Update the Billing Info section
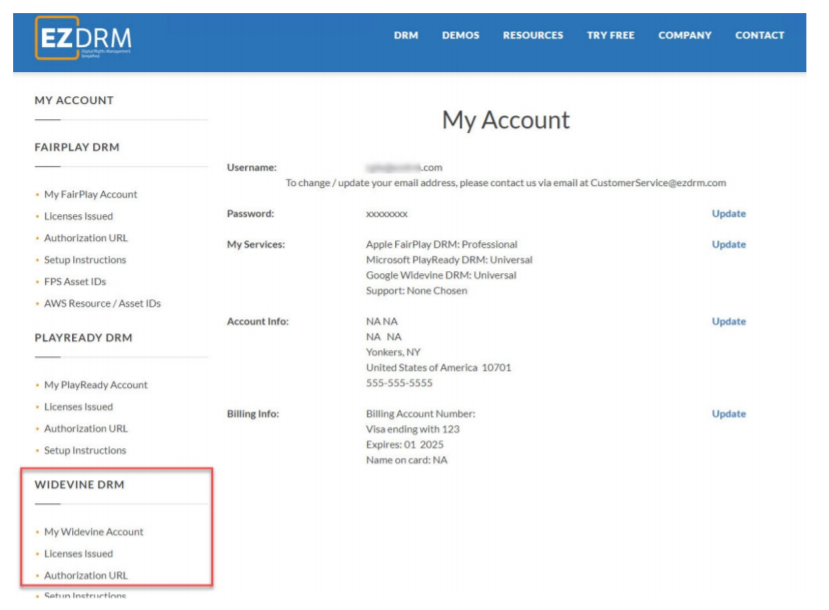829x610 pixels. 728,413
